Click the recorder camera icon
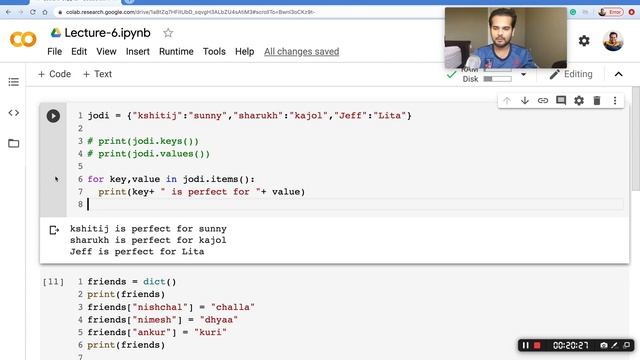640x360 pixels. click(x=604, y=345)
